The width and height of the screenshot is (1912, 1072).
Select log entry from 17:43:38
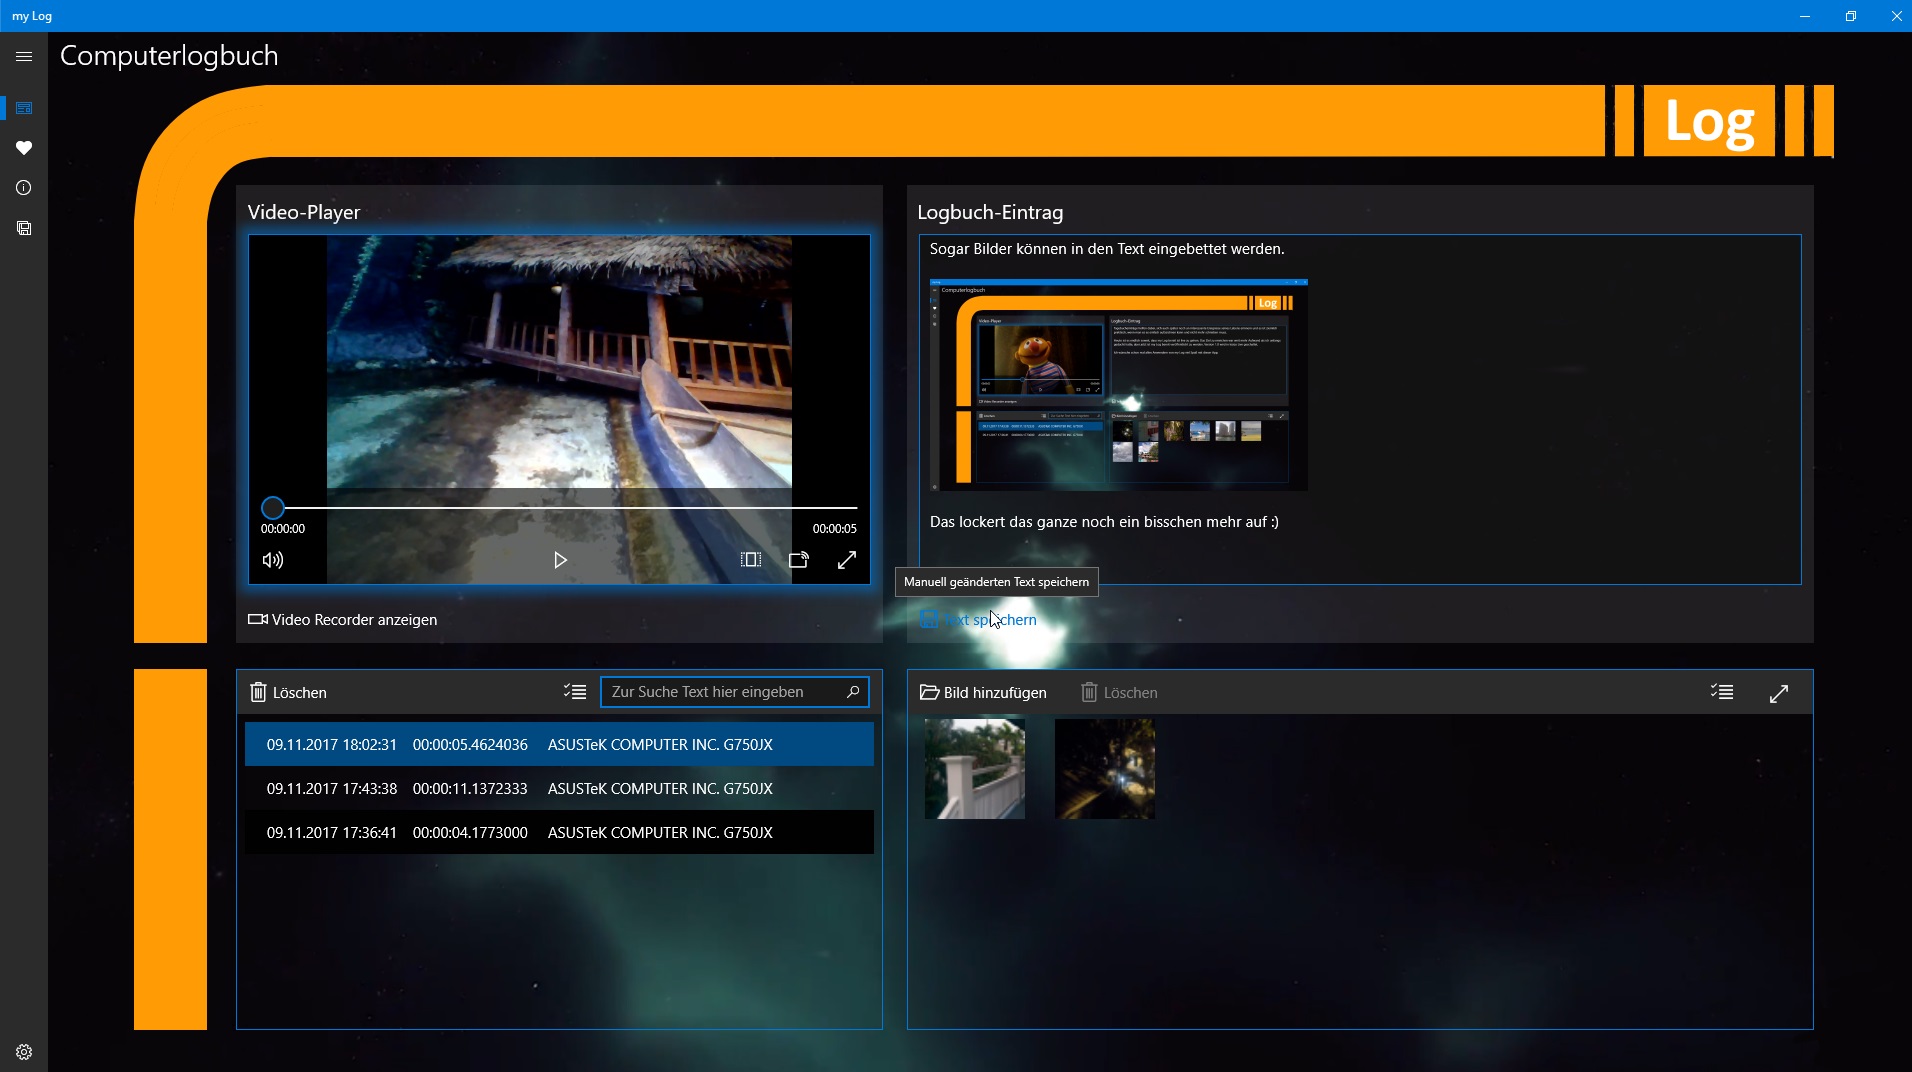click(559, 789)
